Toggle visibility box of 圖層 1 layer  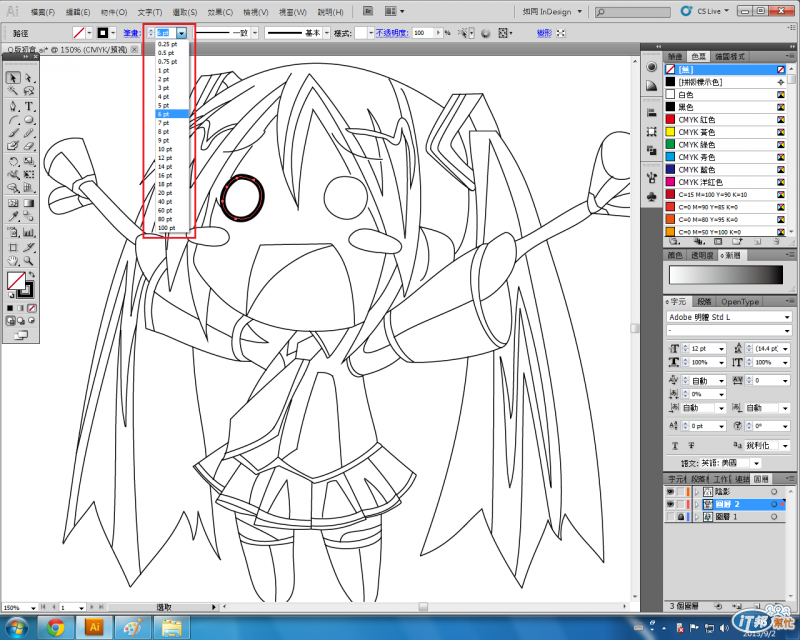670,517
